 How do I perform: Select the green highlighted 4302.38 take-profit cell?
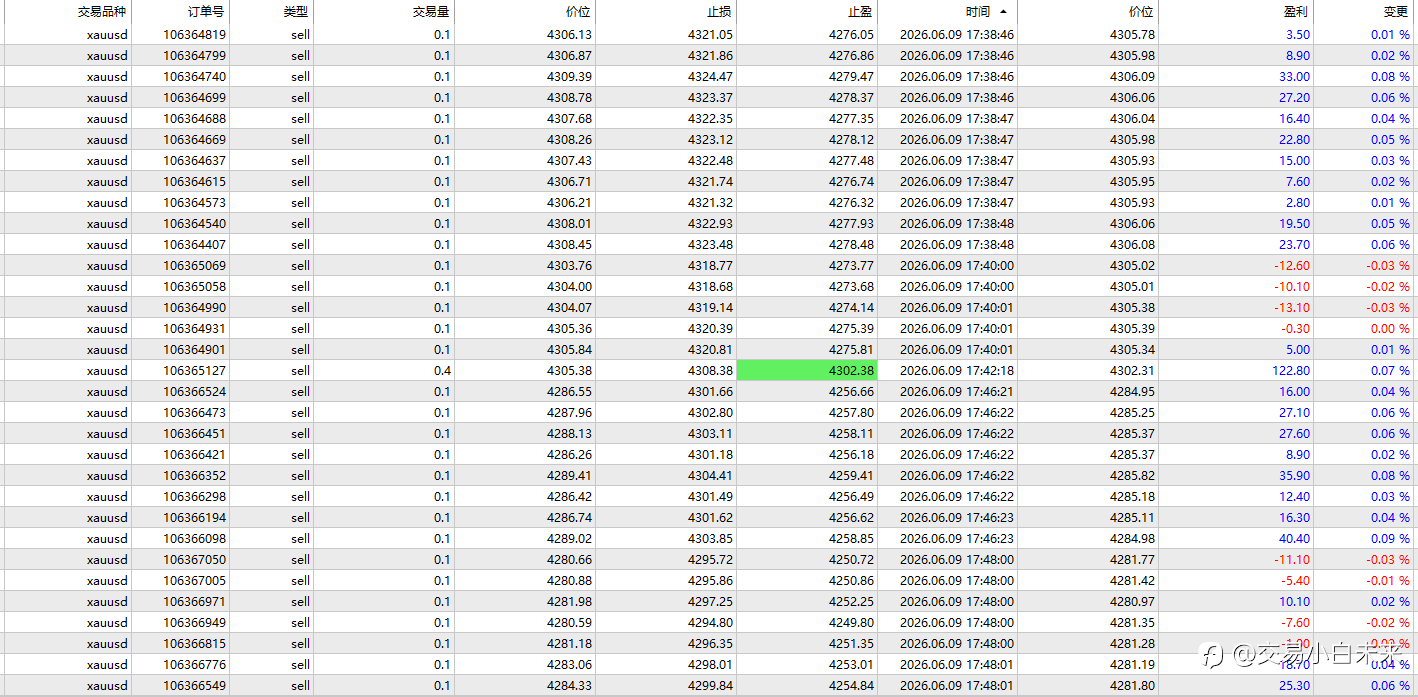pyautogui.click(x=807, y=370)
